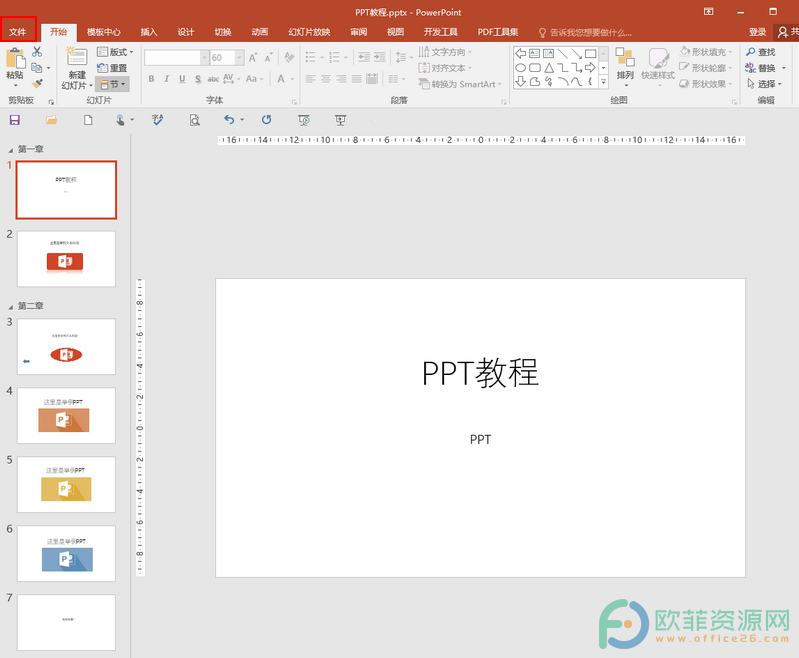Click the Find (查找) magnifier button
This screenshot has width=799, height=658.
click(761, 52)
